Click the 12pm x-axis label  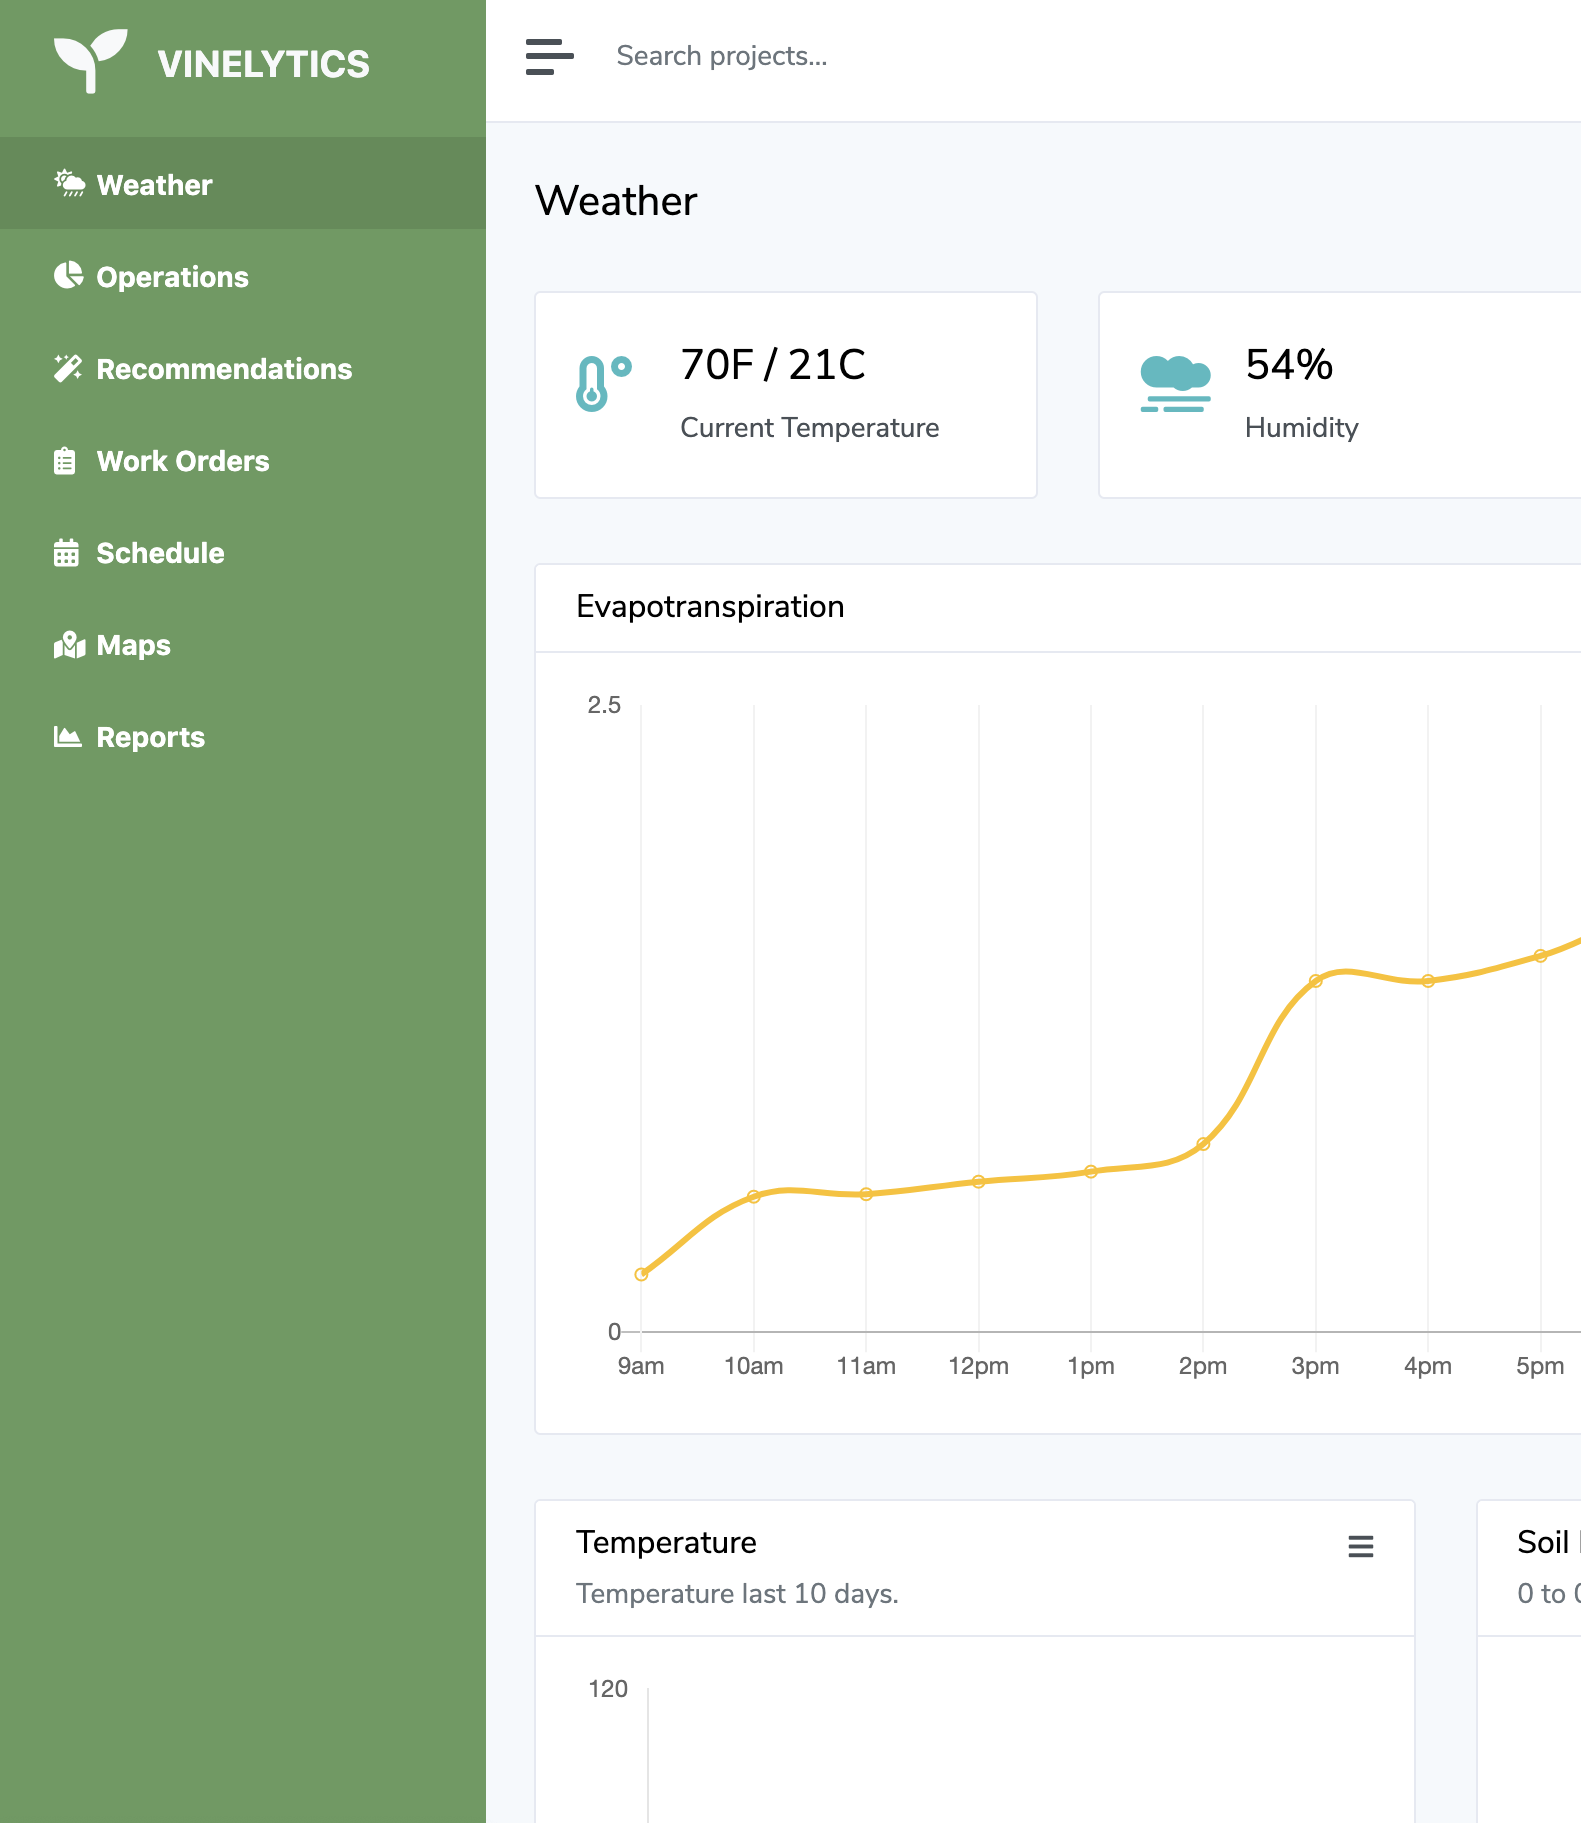coord(979,1366)
